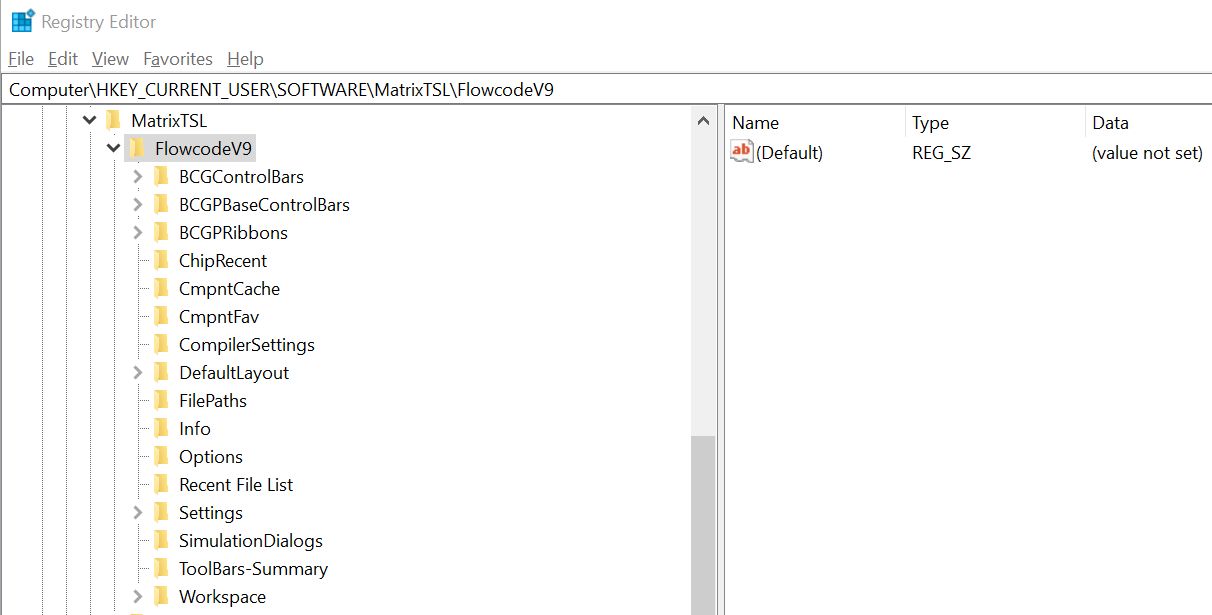Click the ChipRecent folder icon
The height and width of the screenshot is (615, 1212).
(x=162, y=261)
